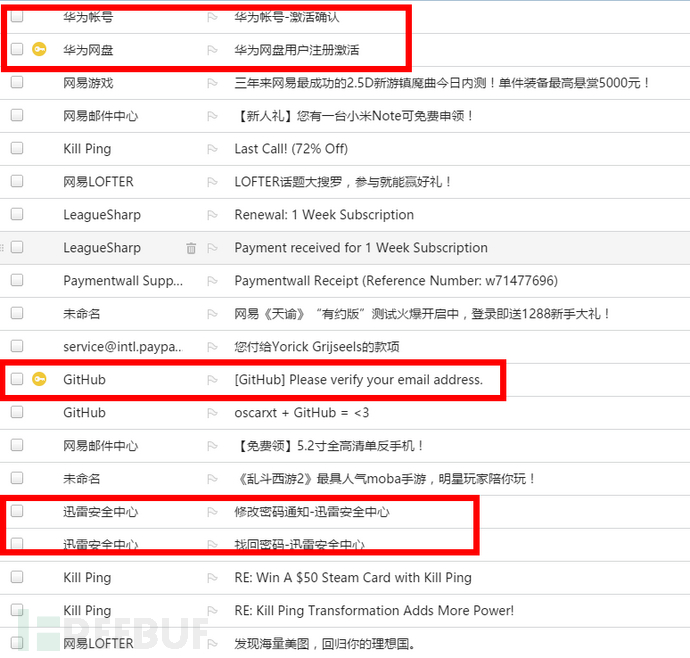Flag the 发现海量美图 email
The height and width of the screenshot is (658, 690).
coord(212,644)
